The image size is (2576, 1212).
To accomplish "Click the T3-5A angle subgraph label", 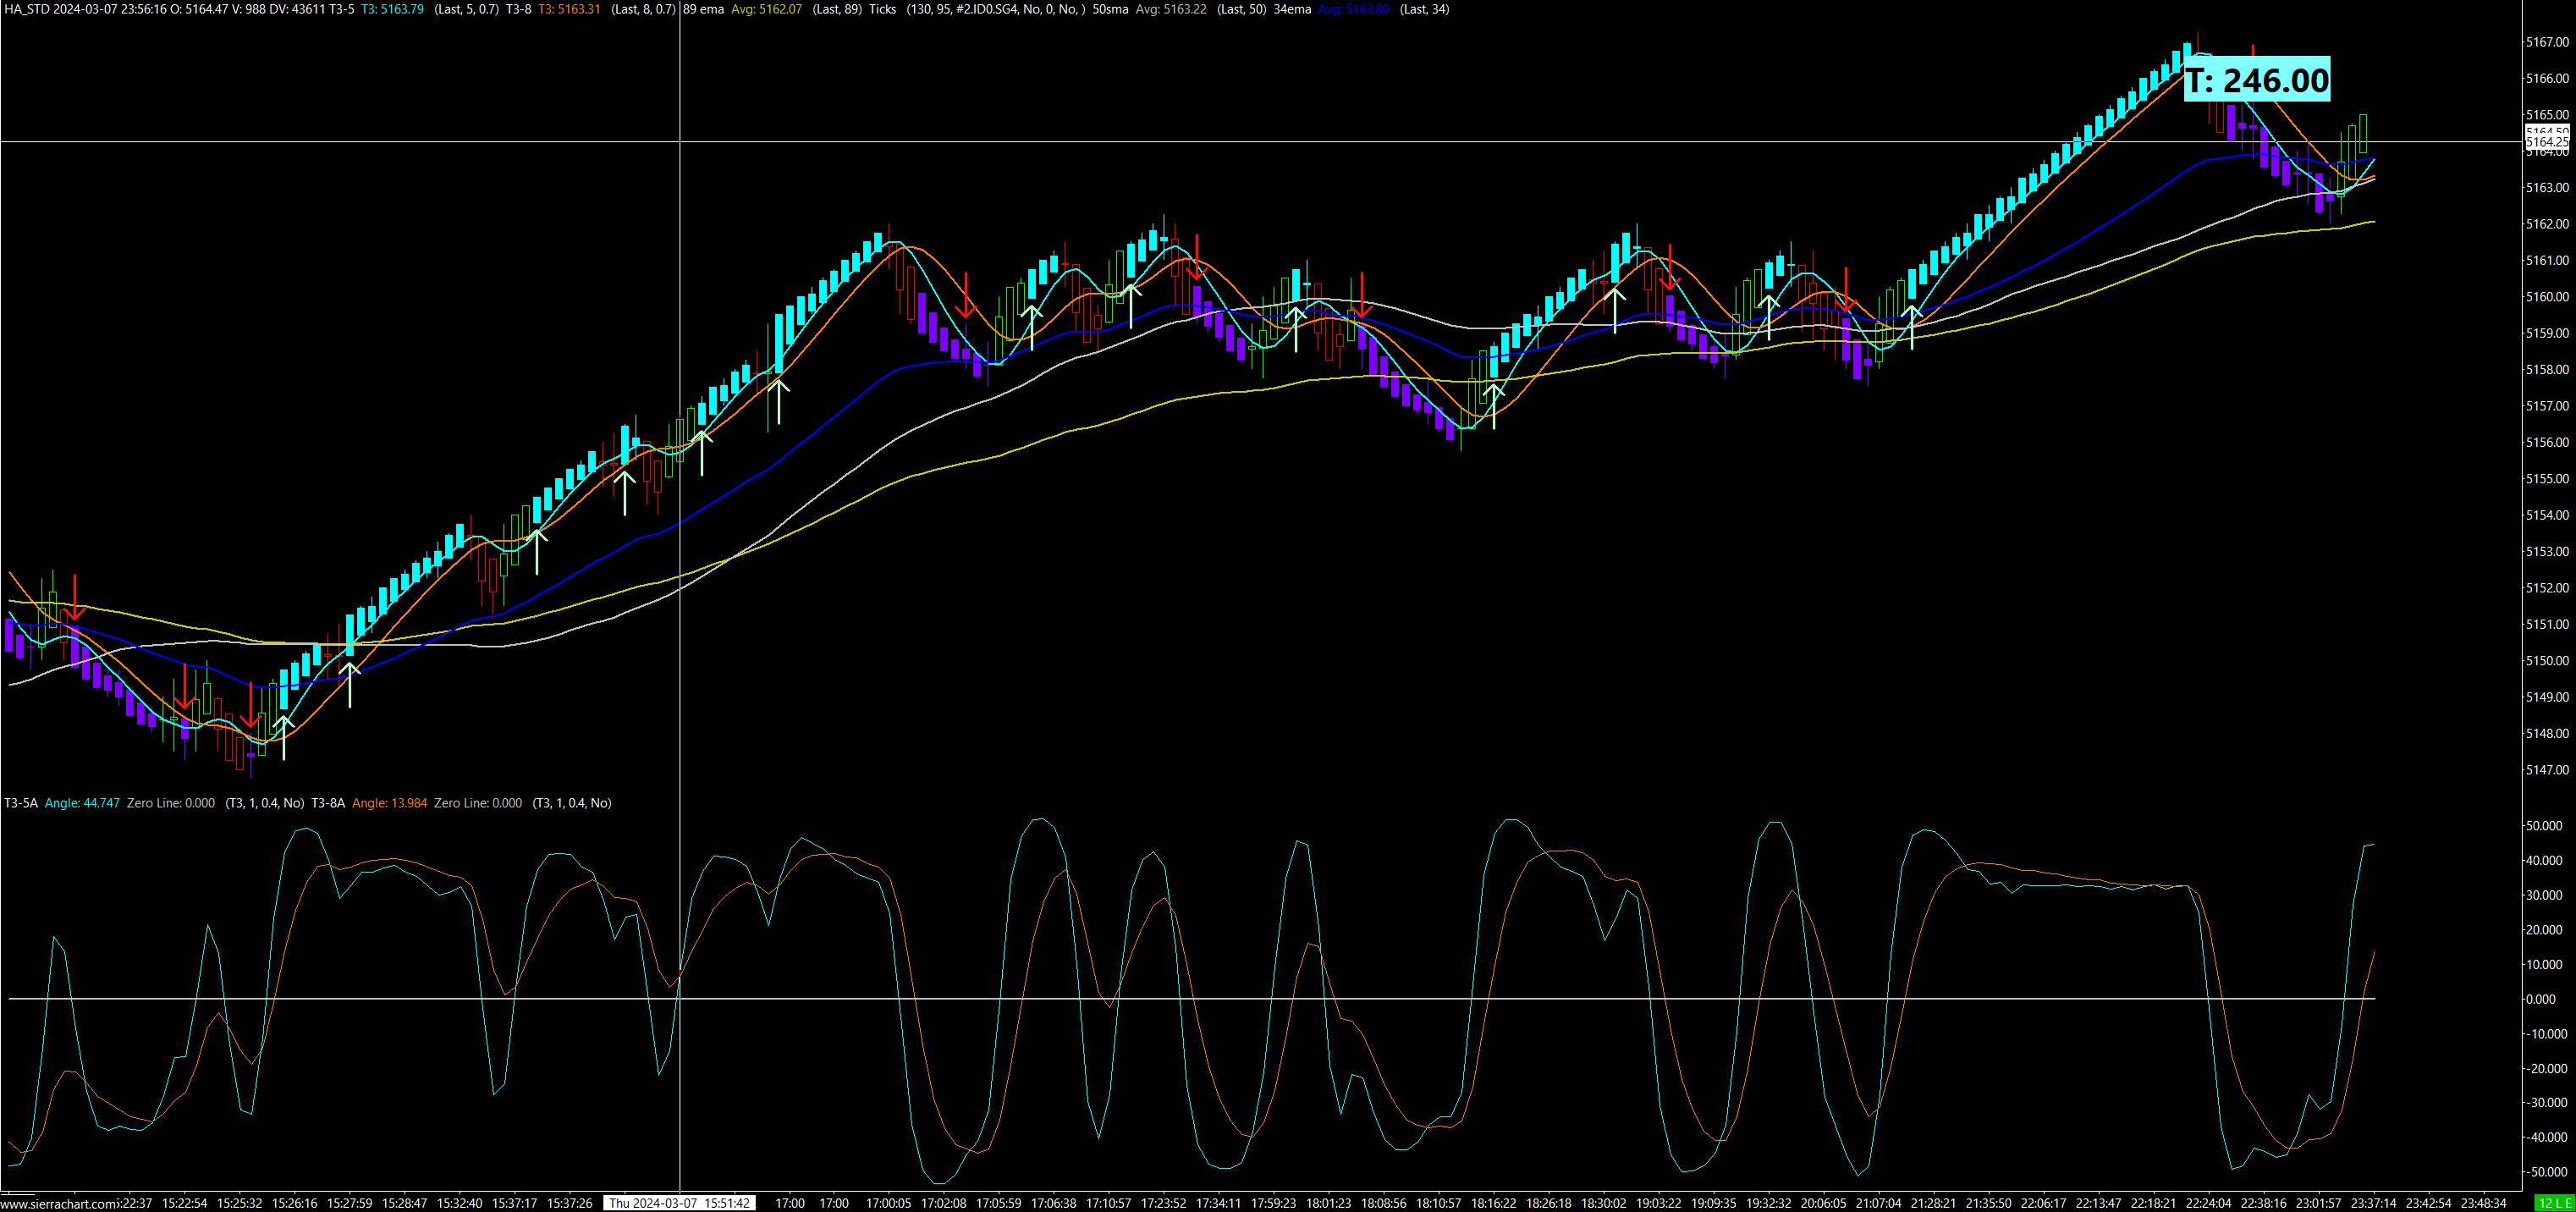I will coord(21,803).
